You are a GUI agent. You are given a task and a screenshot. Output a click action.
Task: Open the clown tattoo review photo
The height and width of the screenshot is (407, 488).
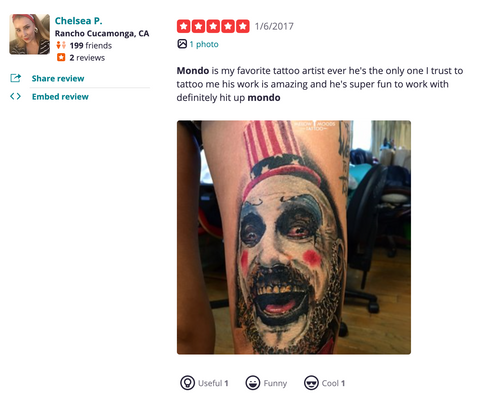[294, 237]
